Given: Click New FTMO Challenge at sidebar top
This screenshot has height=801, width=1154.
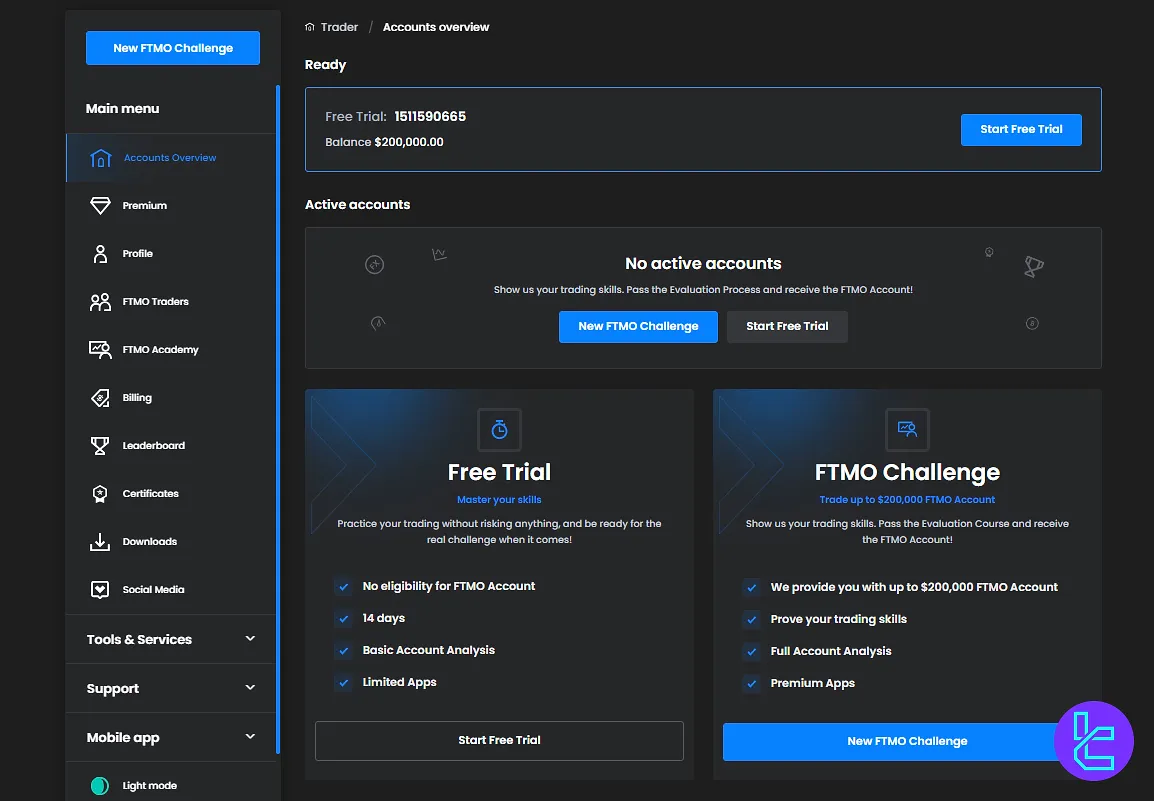Looking at the screenshot, I should [x=173, y=48].
